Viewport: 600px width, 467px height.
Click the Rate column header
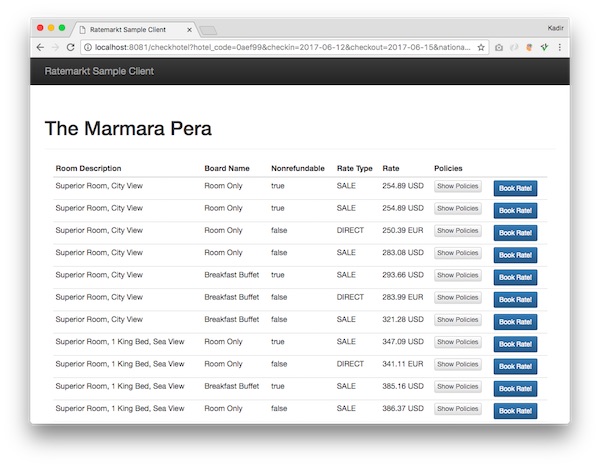[391, 168]
